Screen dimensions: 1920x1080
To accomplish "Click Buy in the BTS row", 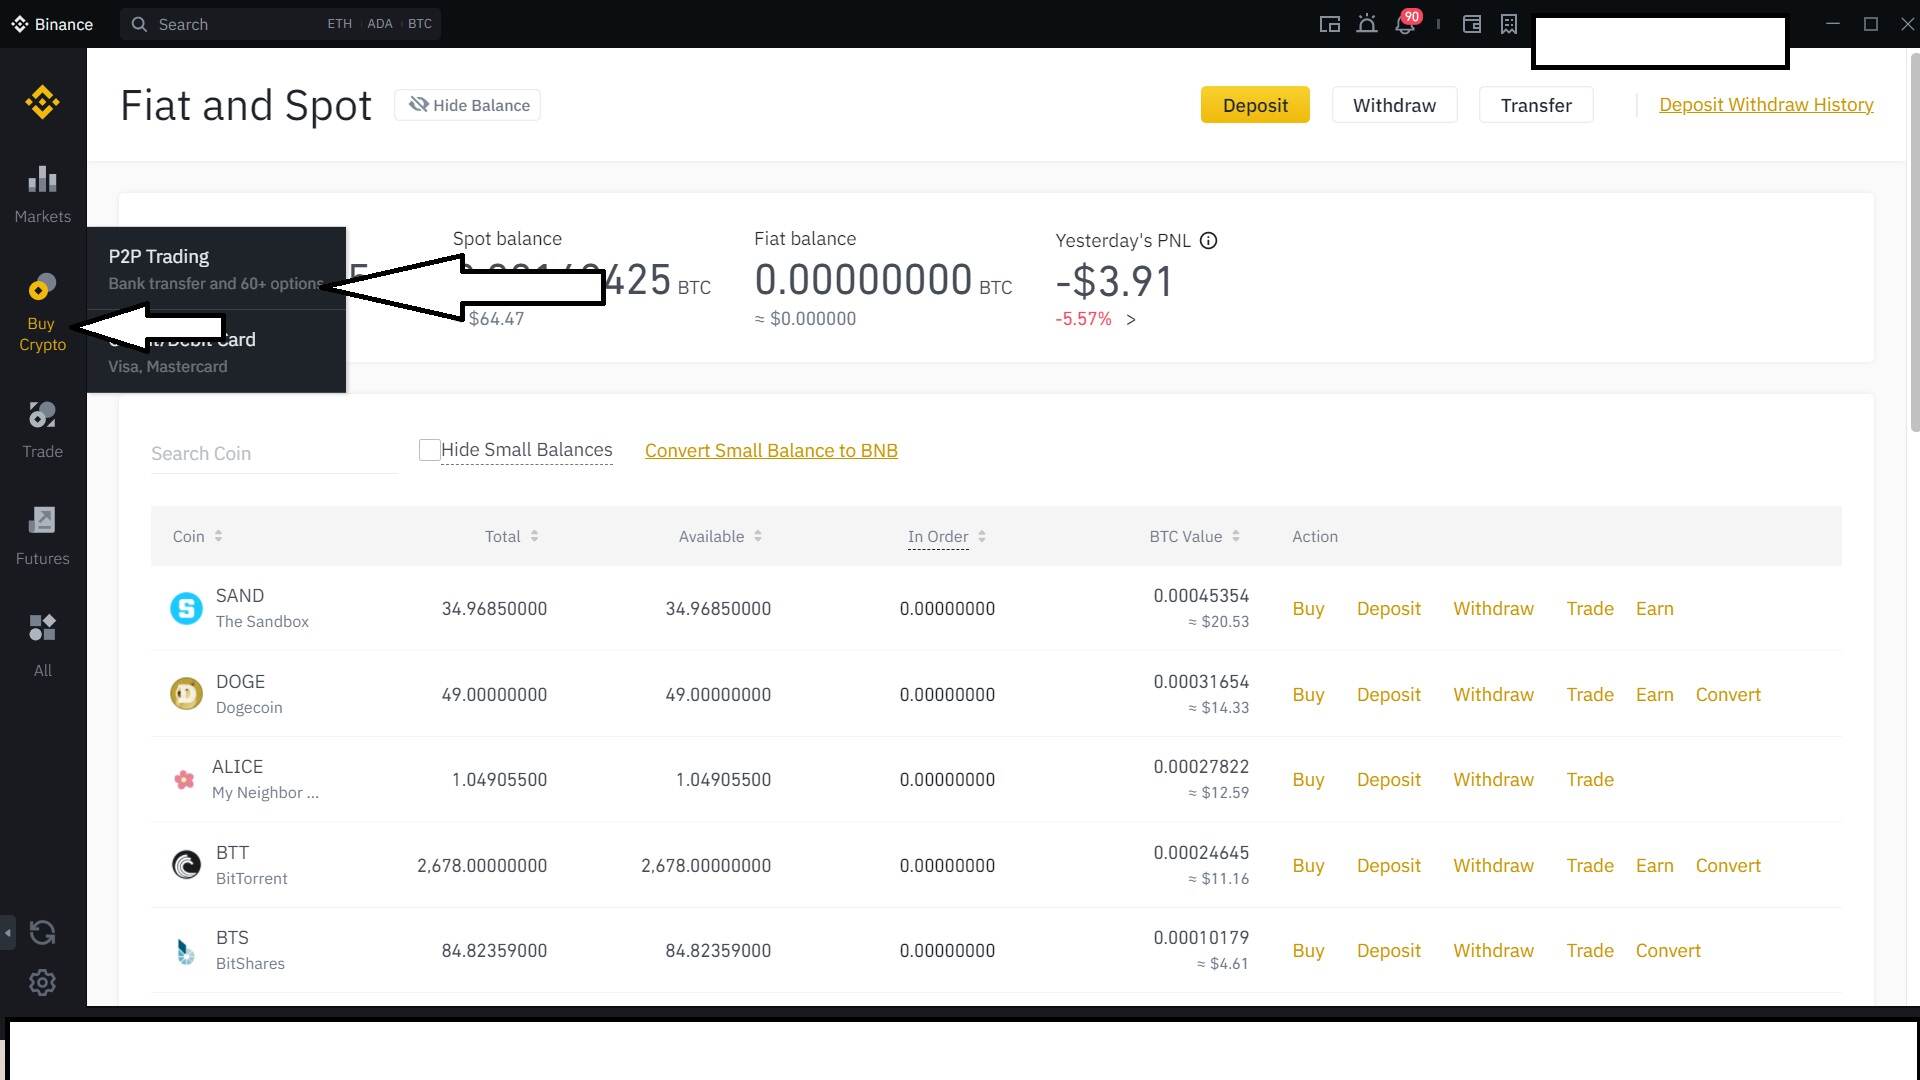I will [1308, 950].
